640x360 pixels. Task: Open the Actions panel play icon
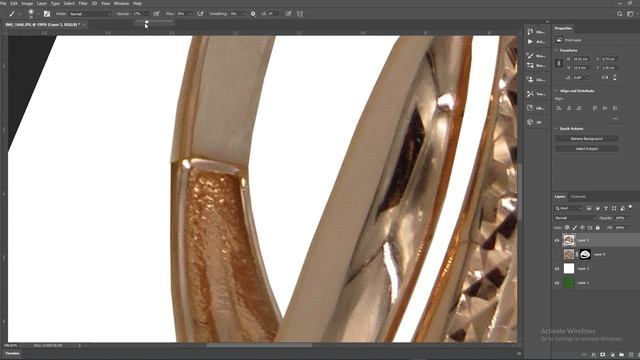coord(530,42)
